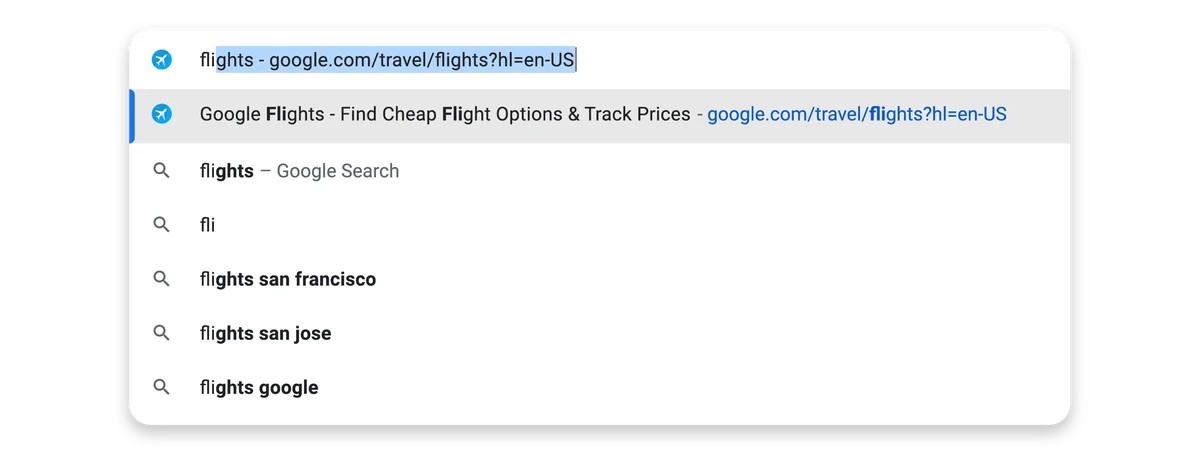Pick the "flights google" suggestion
The height and width of the screenshot is (455, 1200).
(x=600, y=387)
